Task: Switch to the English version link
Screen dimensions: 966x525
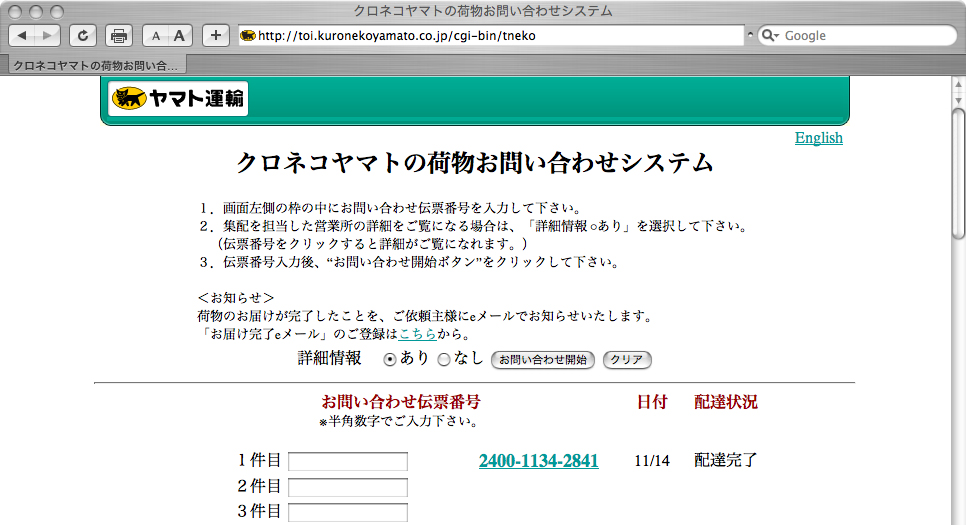Action: click(x=818, y=137)
